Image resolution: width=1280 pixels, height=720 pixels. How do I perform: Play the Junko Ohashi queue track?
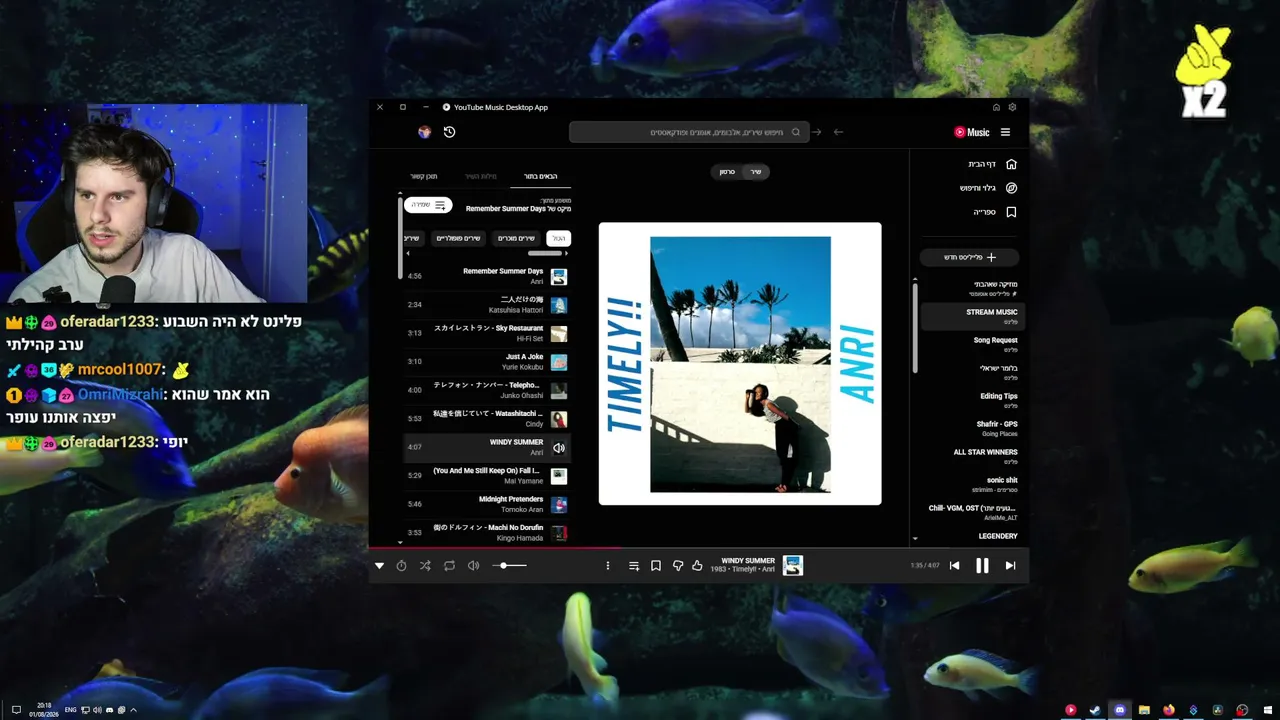click(x=487, y=391)
